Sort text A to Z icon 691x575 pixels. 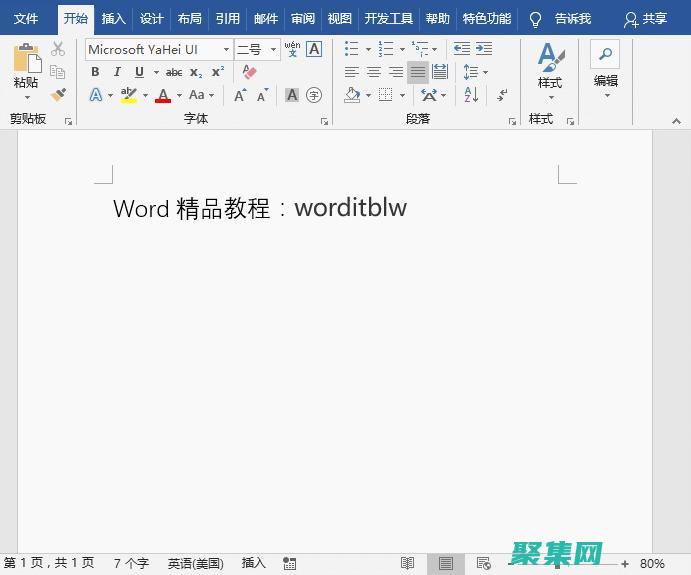tap(471, 95)
